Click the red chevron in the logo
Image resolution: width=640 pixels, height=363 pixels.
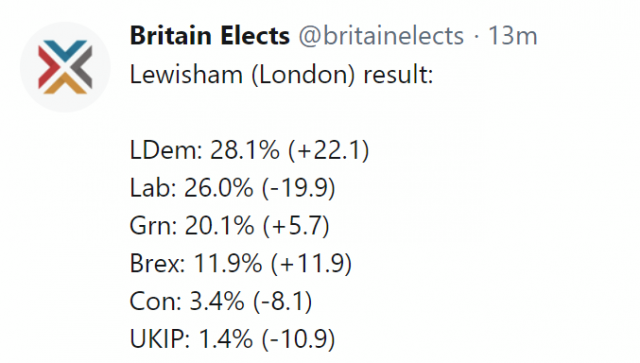(x=47, y=67)
